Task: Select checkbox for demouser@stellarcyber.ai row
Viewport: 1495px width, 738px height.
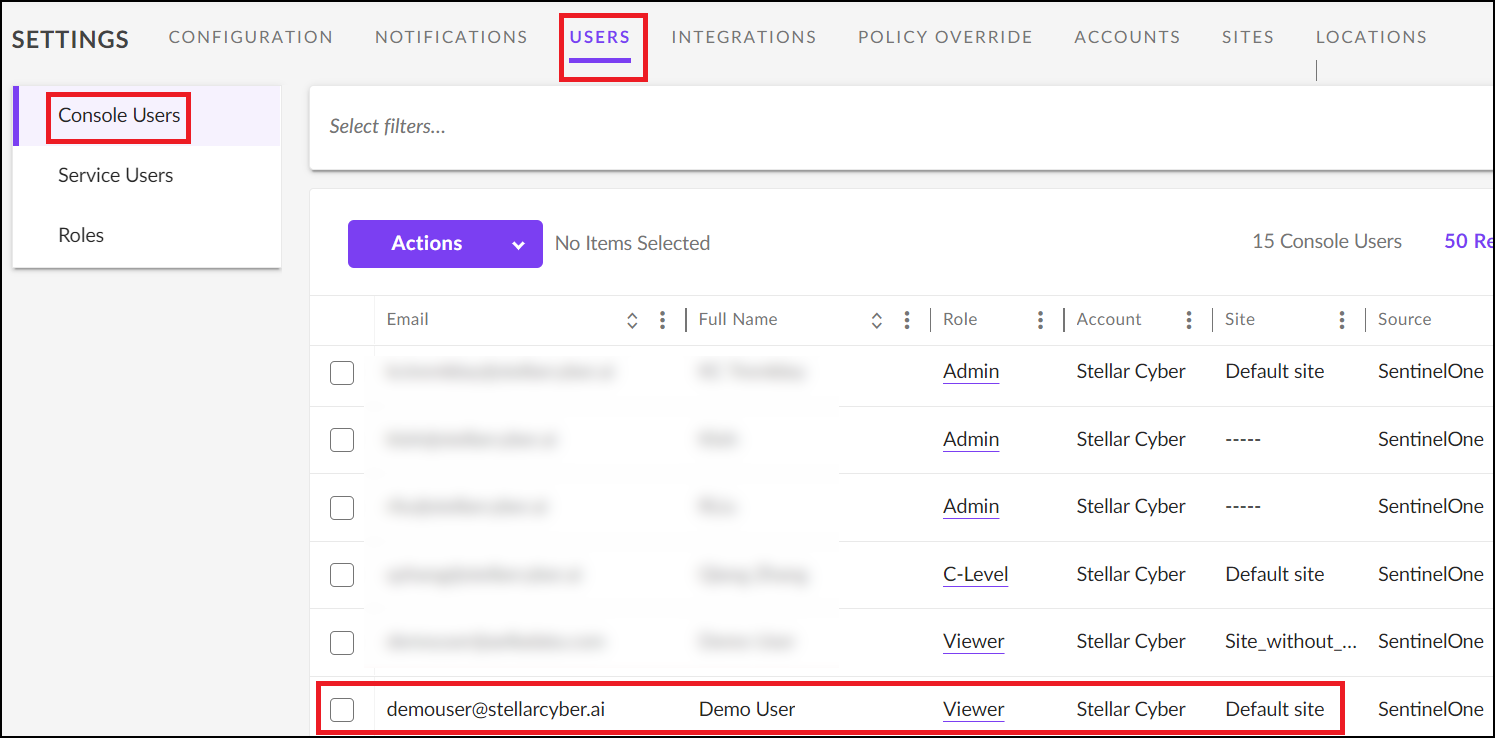Action: pos(342,710)
